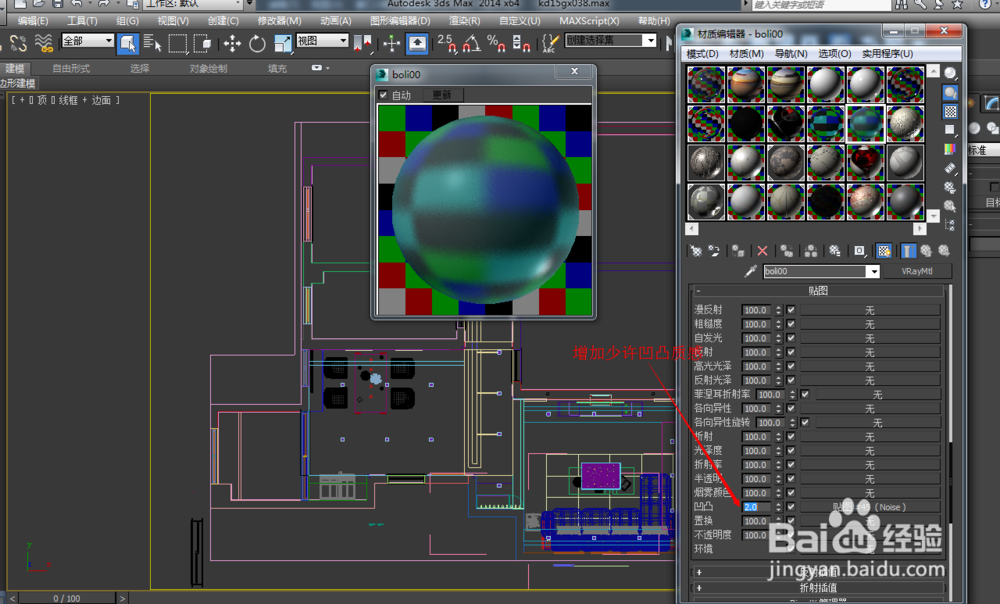
Task: Open material editor 实用程序(U) menu
Action: pos(887,54)
